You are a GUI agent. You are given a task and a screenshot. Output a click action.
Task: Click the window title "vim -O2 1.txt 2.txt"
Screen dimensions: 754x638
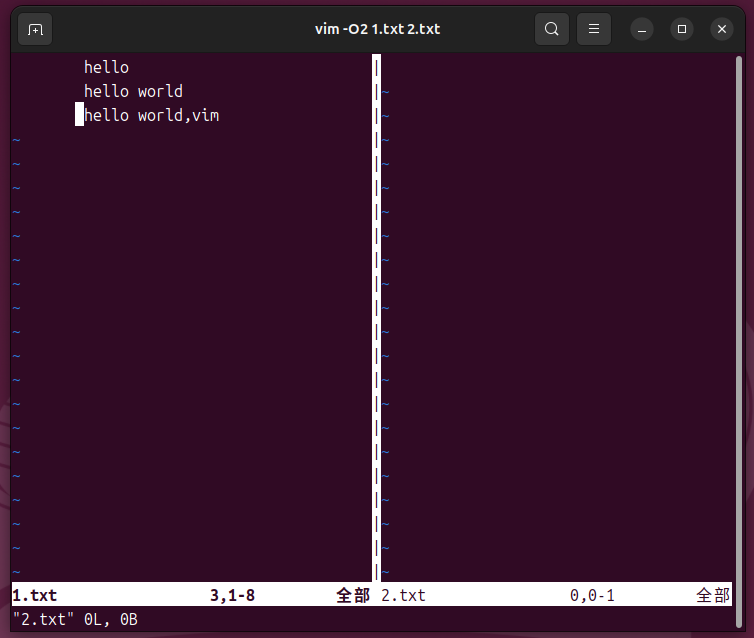[x=377, y=29]
